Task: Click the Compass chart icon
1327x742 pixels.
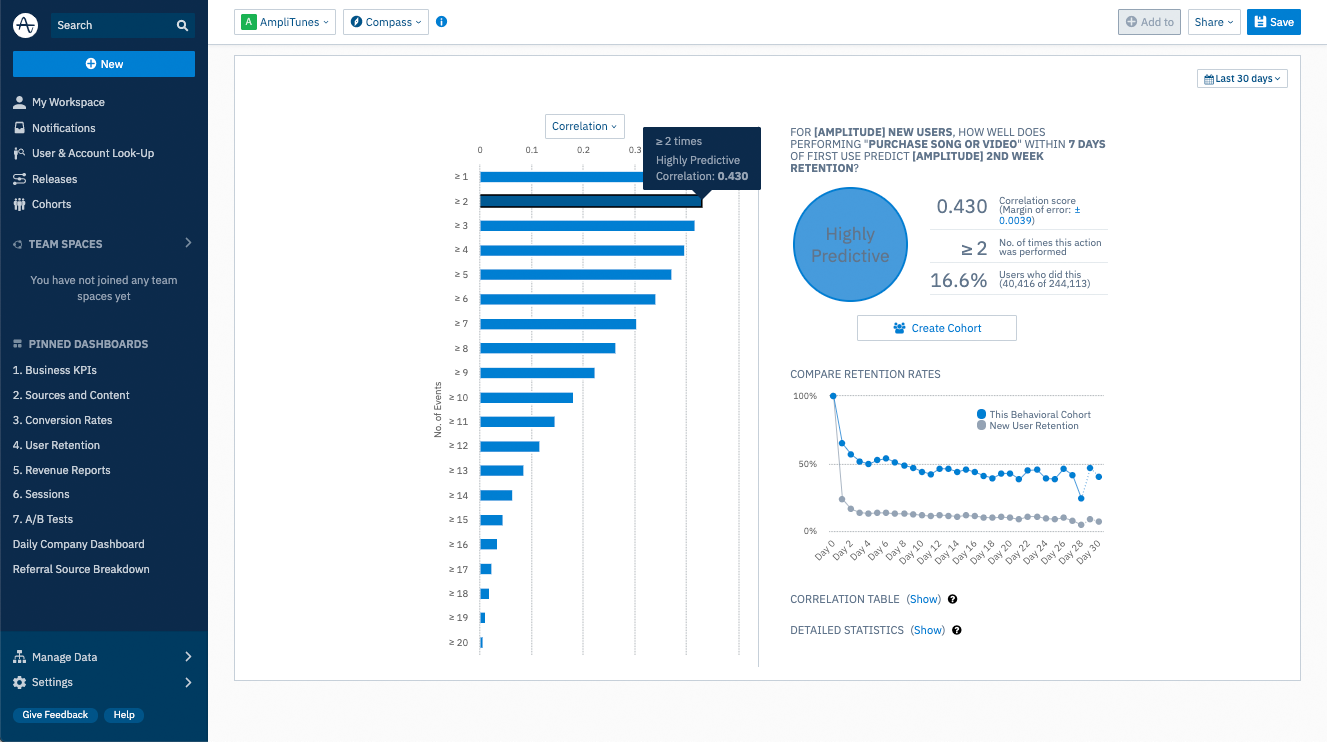Action: (x=356, y=22)
